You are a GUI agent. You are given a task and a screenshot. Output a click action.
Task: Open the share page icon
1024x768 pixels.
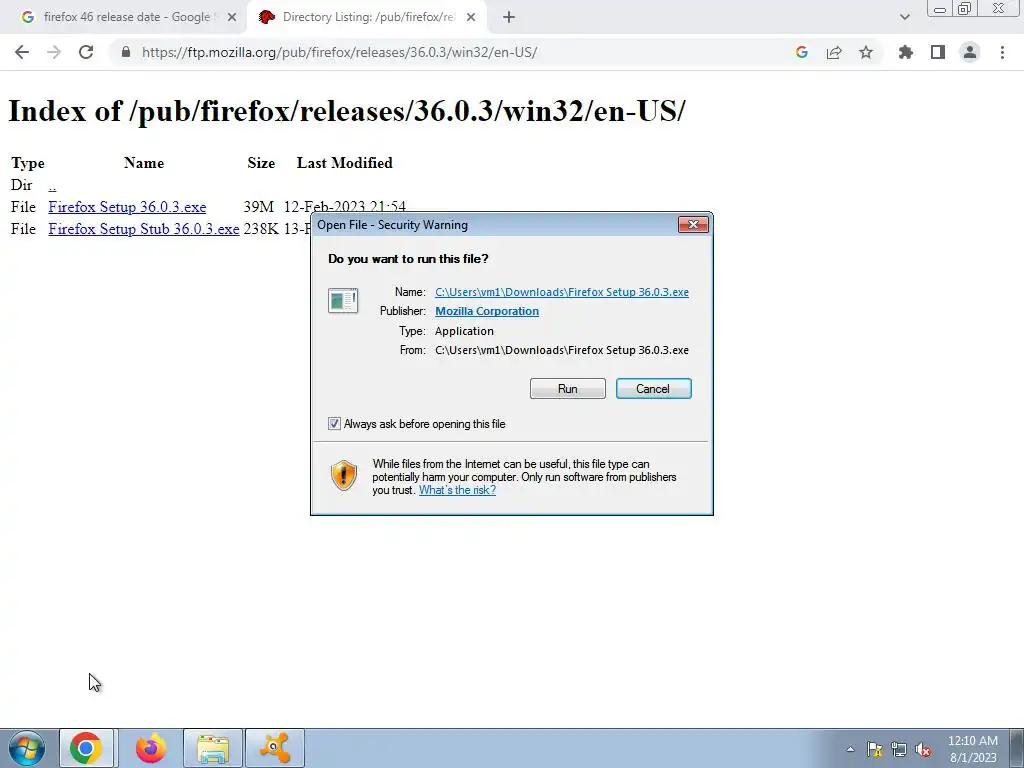834,52
